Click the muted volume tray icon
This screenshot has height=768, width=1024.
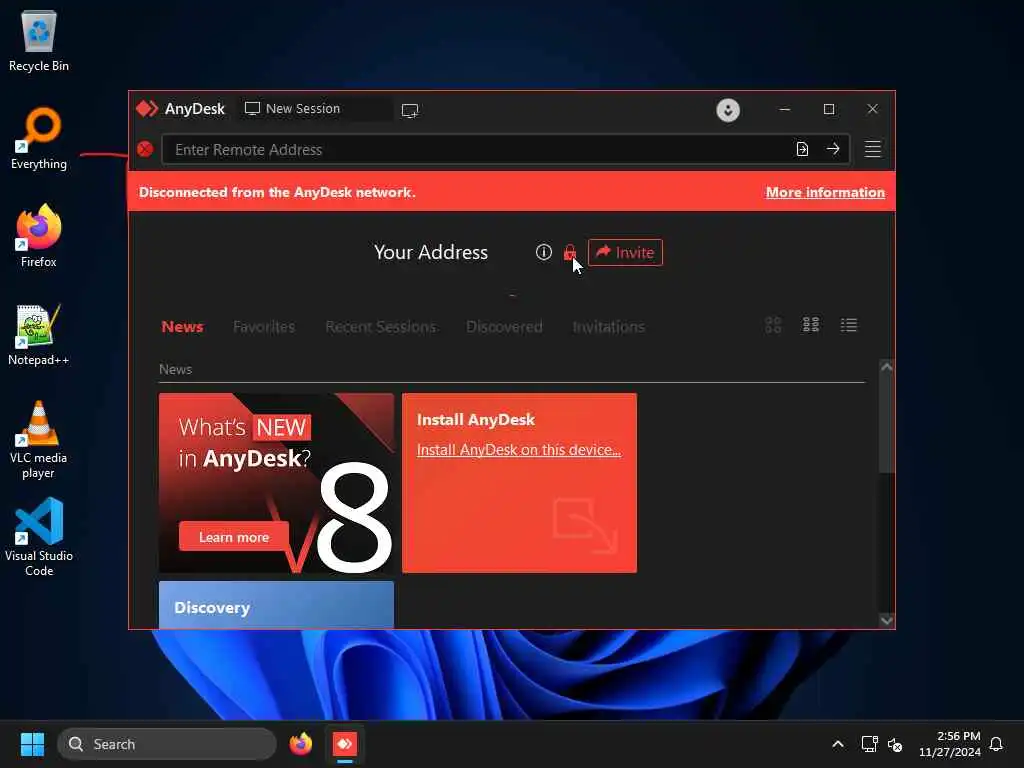pyautogui.click(x=895, y=744)
